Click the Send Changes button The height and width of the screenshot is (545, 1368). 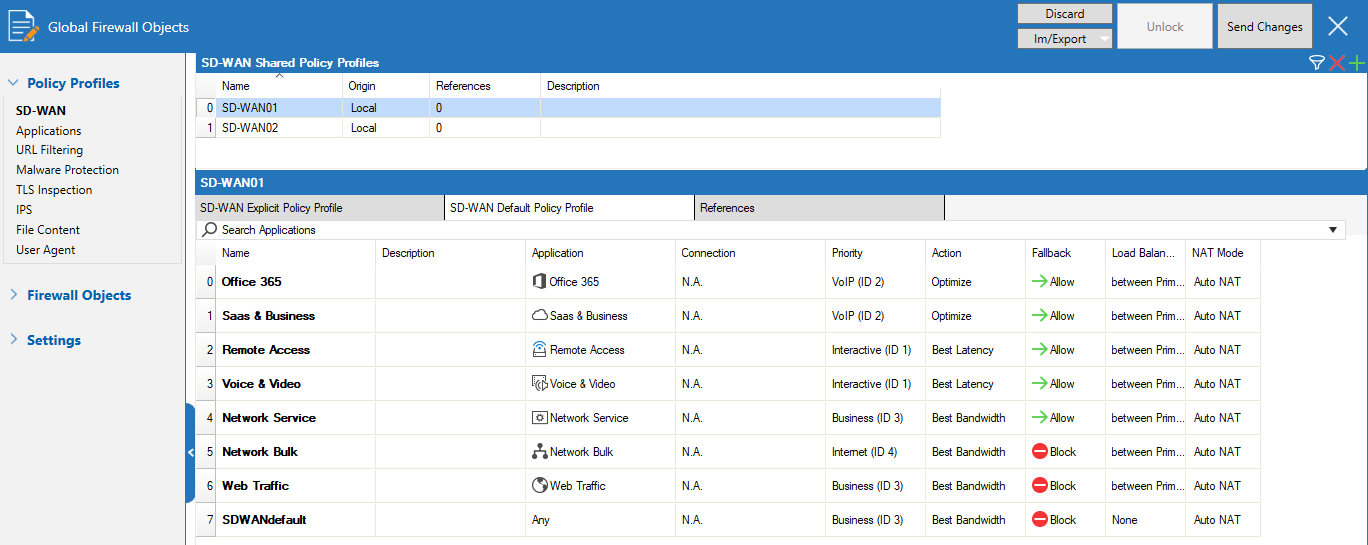1265,27
